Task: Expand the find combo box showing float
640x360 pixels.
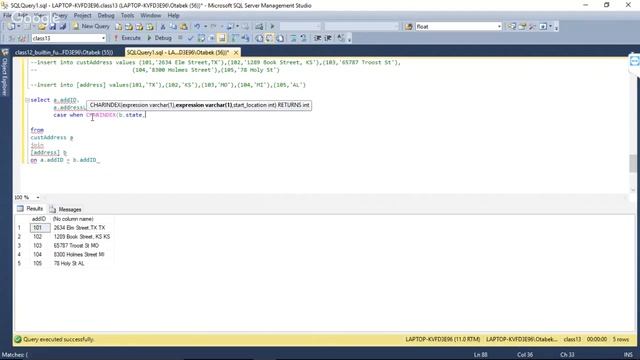Action: (499, 27)
